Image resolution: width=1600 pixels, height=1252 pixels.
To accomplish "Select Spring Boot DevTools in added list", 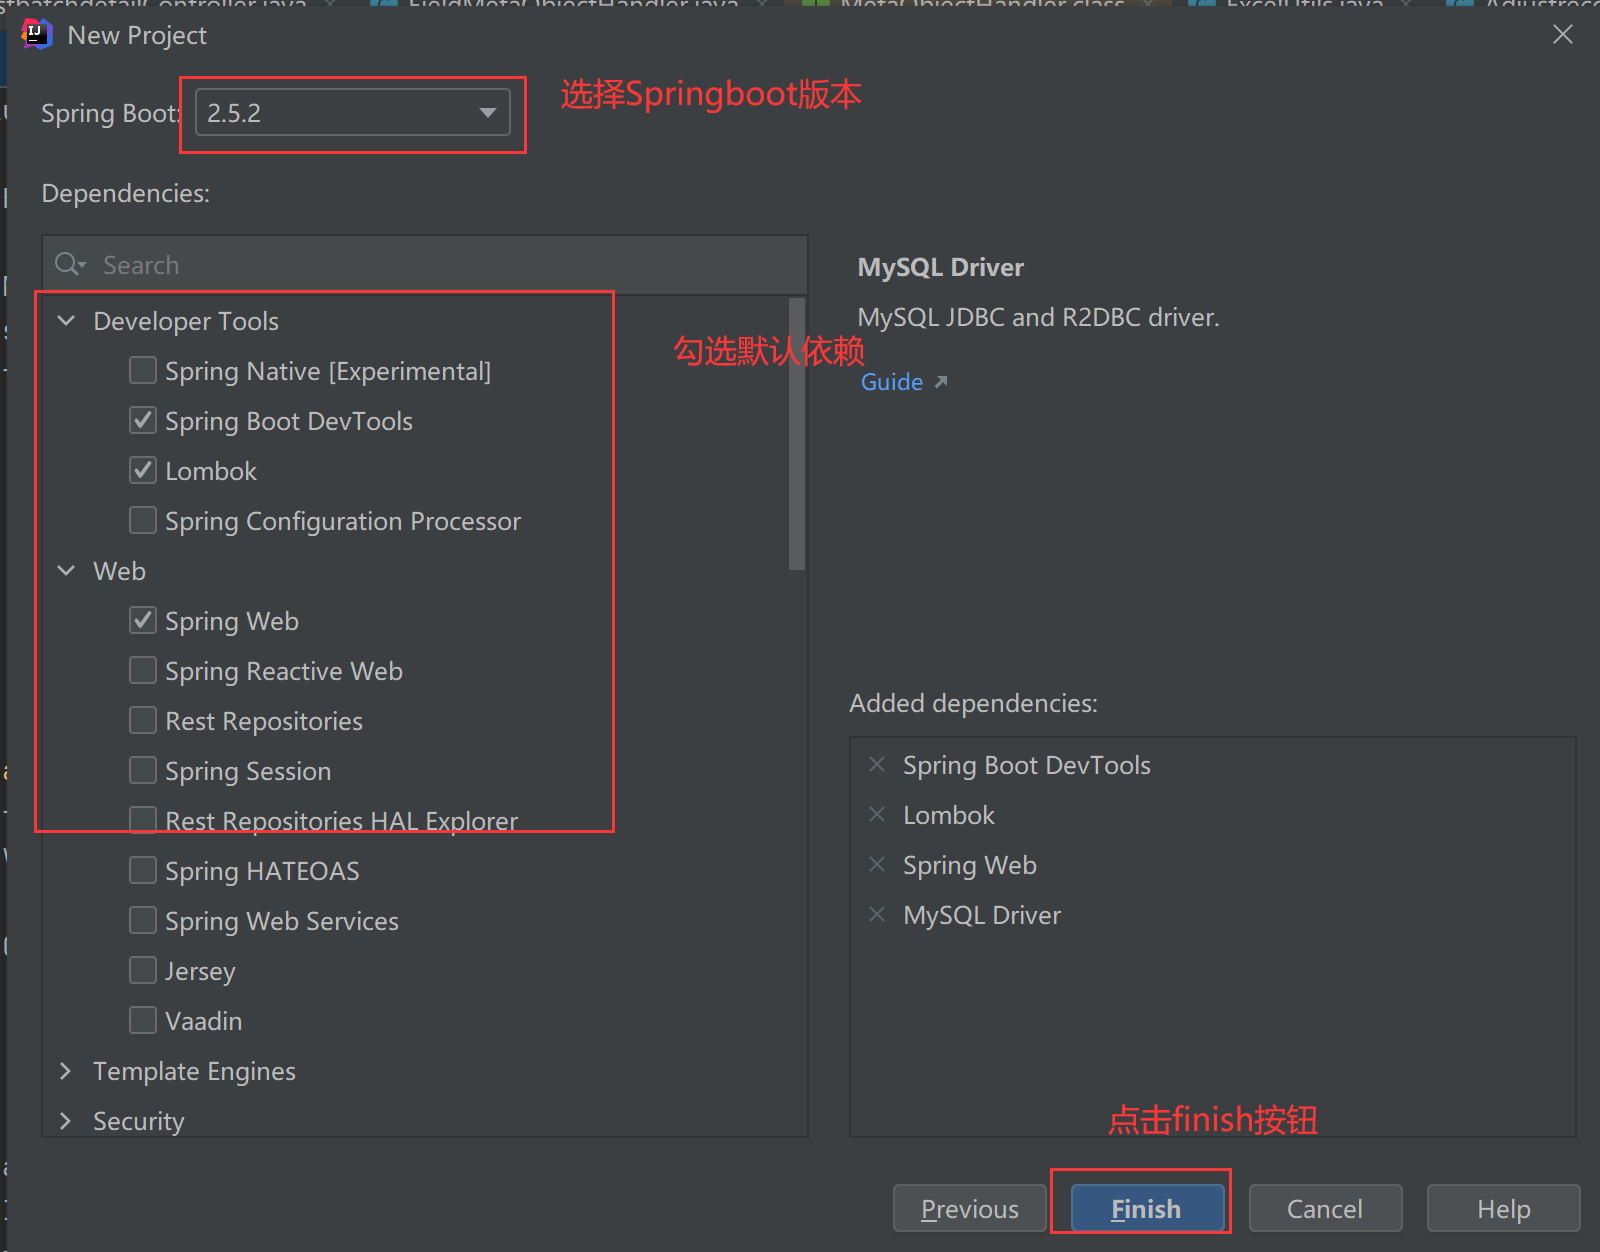I will tap(1027, 765).
